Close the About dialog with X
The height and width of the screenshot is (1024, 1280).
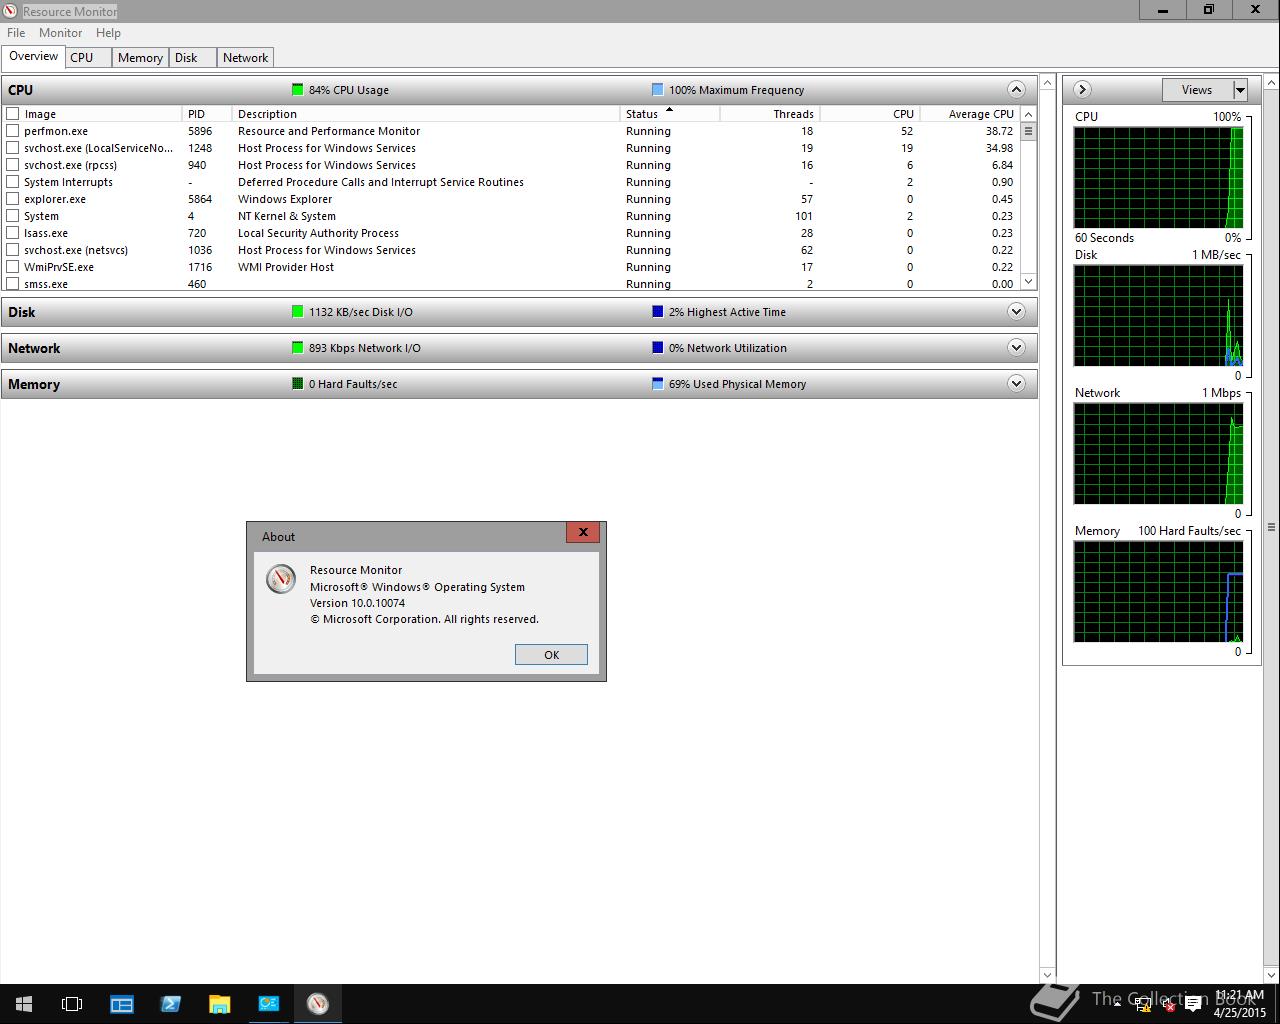click(583, 532)
